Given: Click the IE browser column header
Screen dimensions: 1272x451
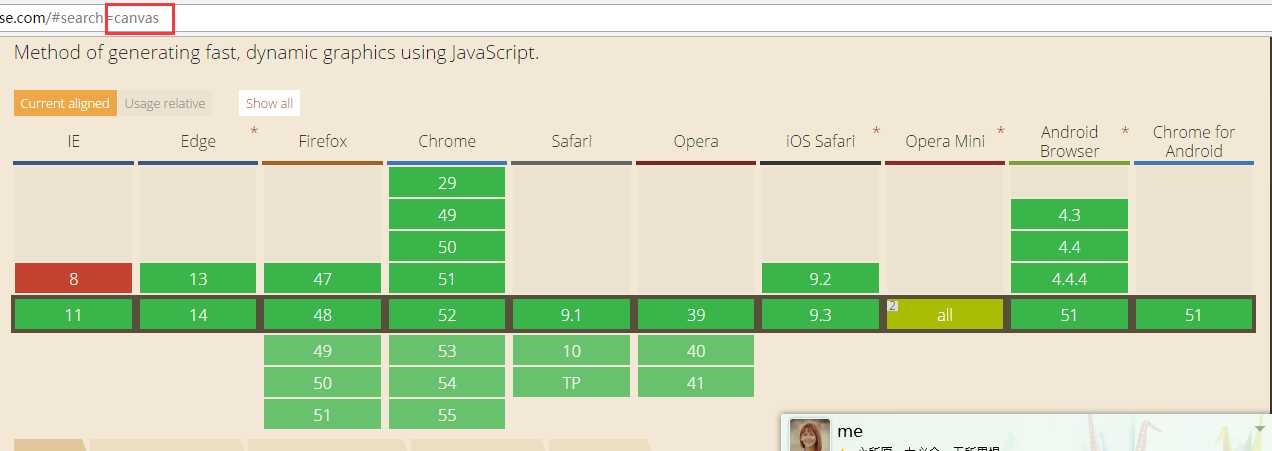Looking at the screenshot, I should (x=73, y=141).
